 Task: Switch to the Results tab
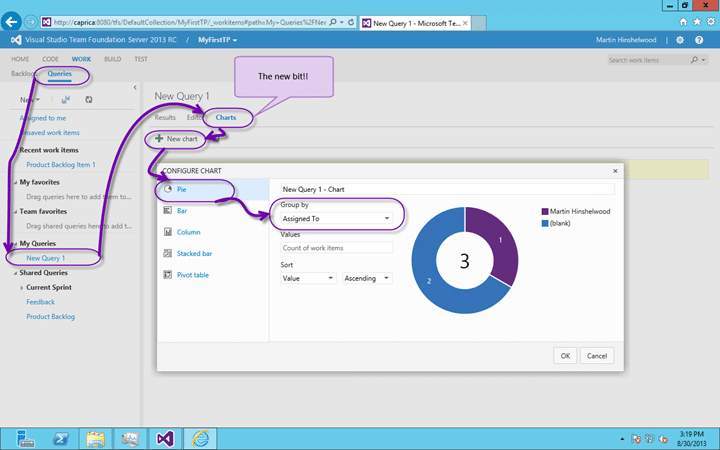pos(165,118)
